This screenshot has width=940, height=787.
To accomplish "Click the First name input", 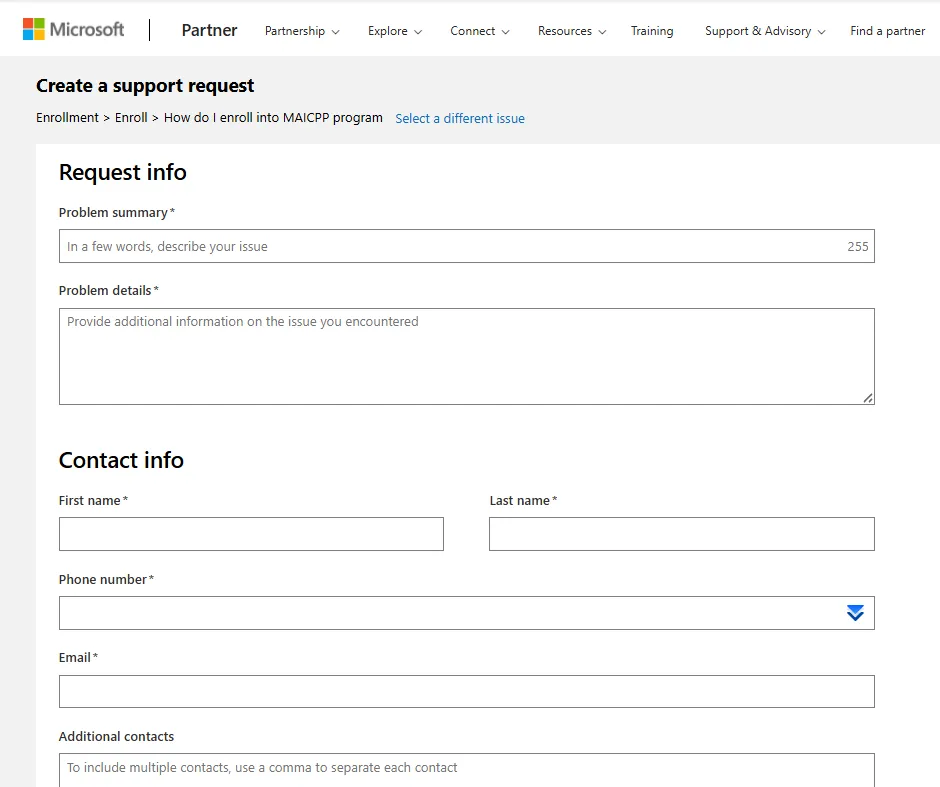I will tap(251, 534).
